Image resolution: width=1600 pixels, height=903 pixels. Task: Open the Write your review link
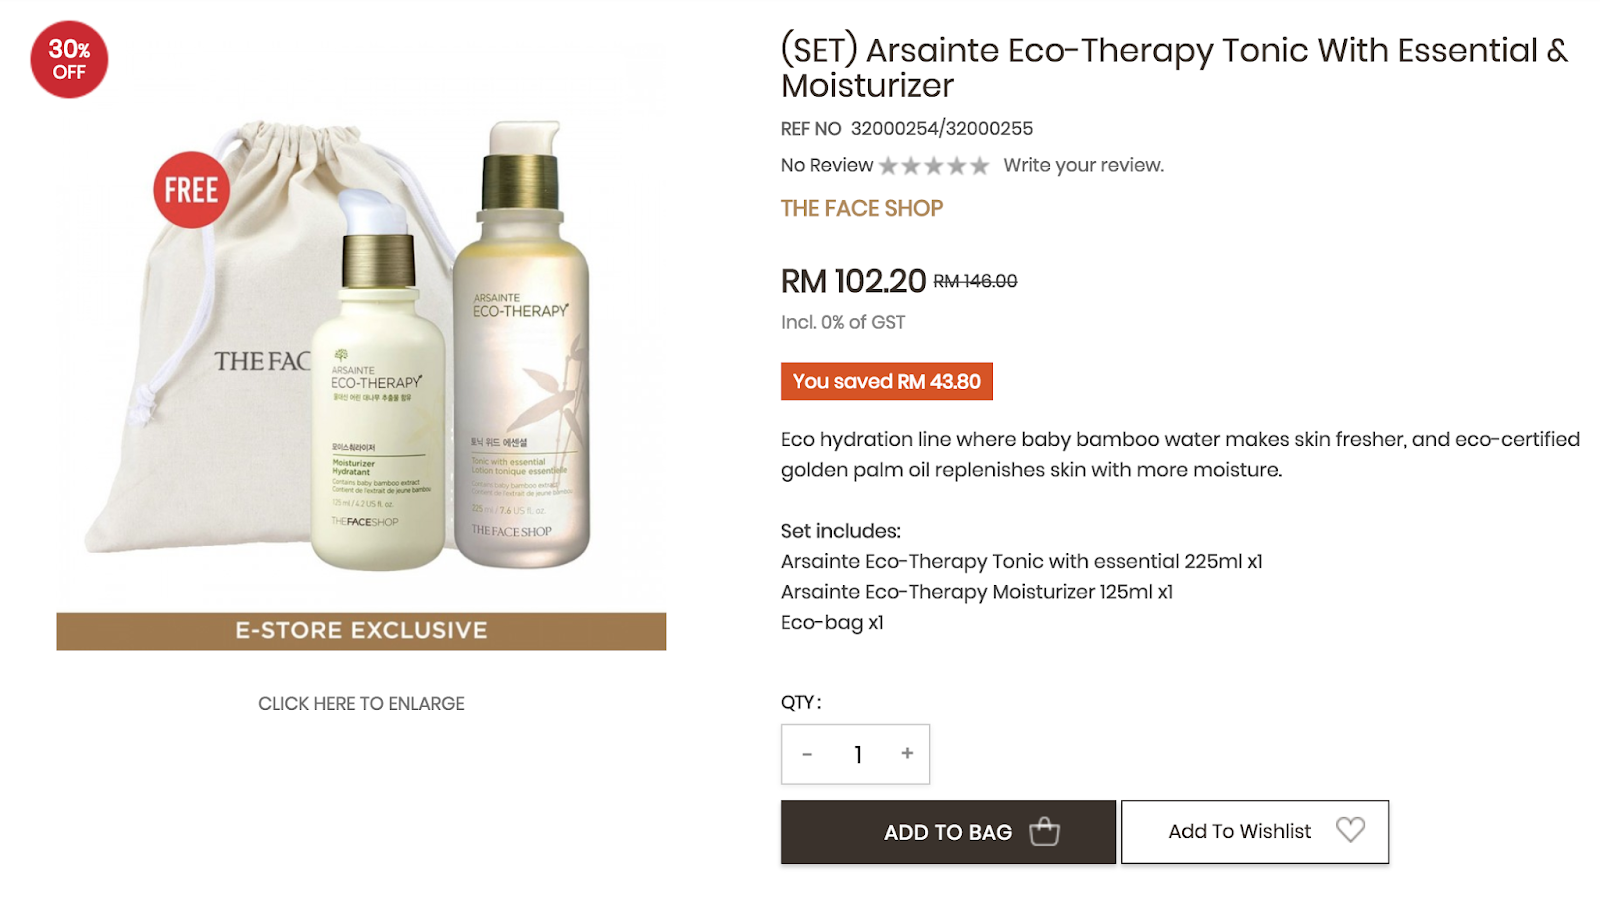pos(1084,165)
